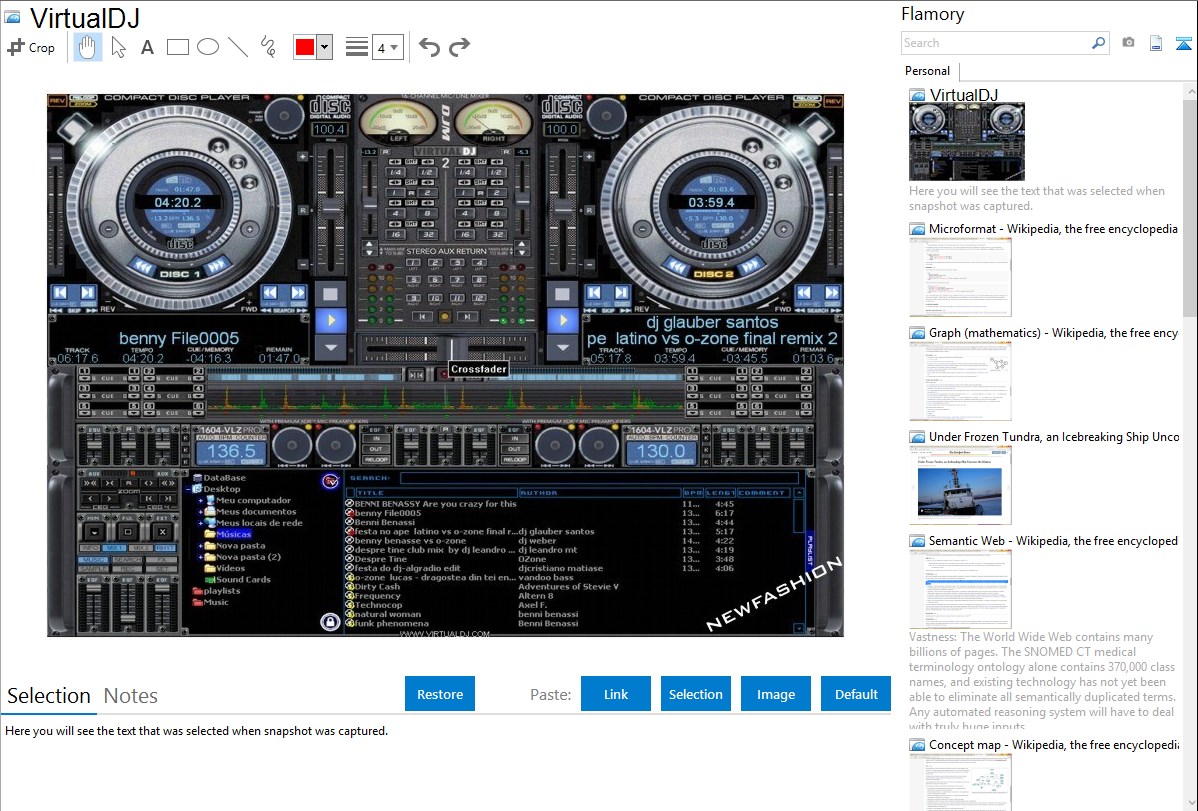The height and width of the screenshot is (811, 1198).
Task: Click the Restore button
Action: click(440, 694)
